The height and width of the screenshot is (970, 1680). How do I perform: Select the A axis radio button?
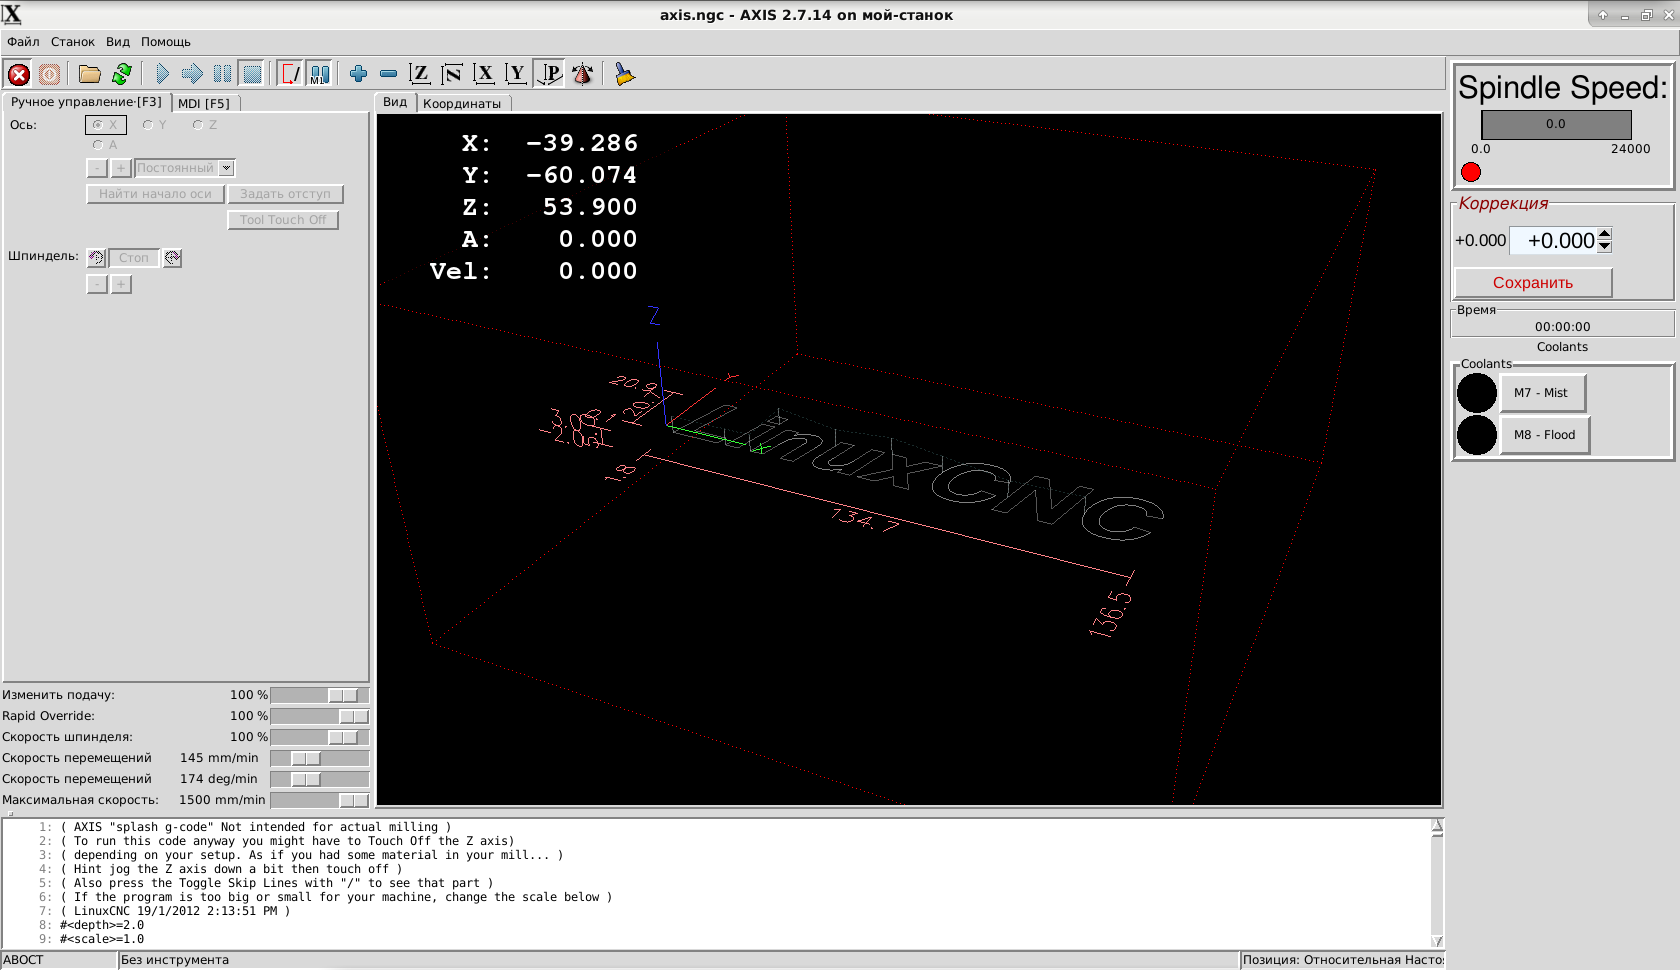105,145
